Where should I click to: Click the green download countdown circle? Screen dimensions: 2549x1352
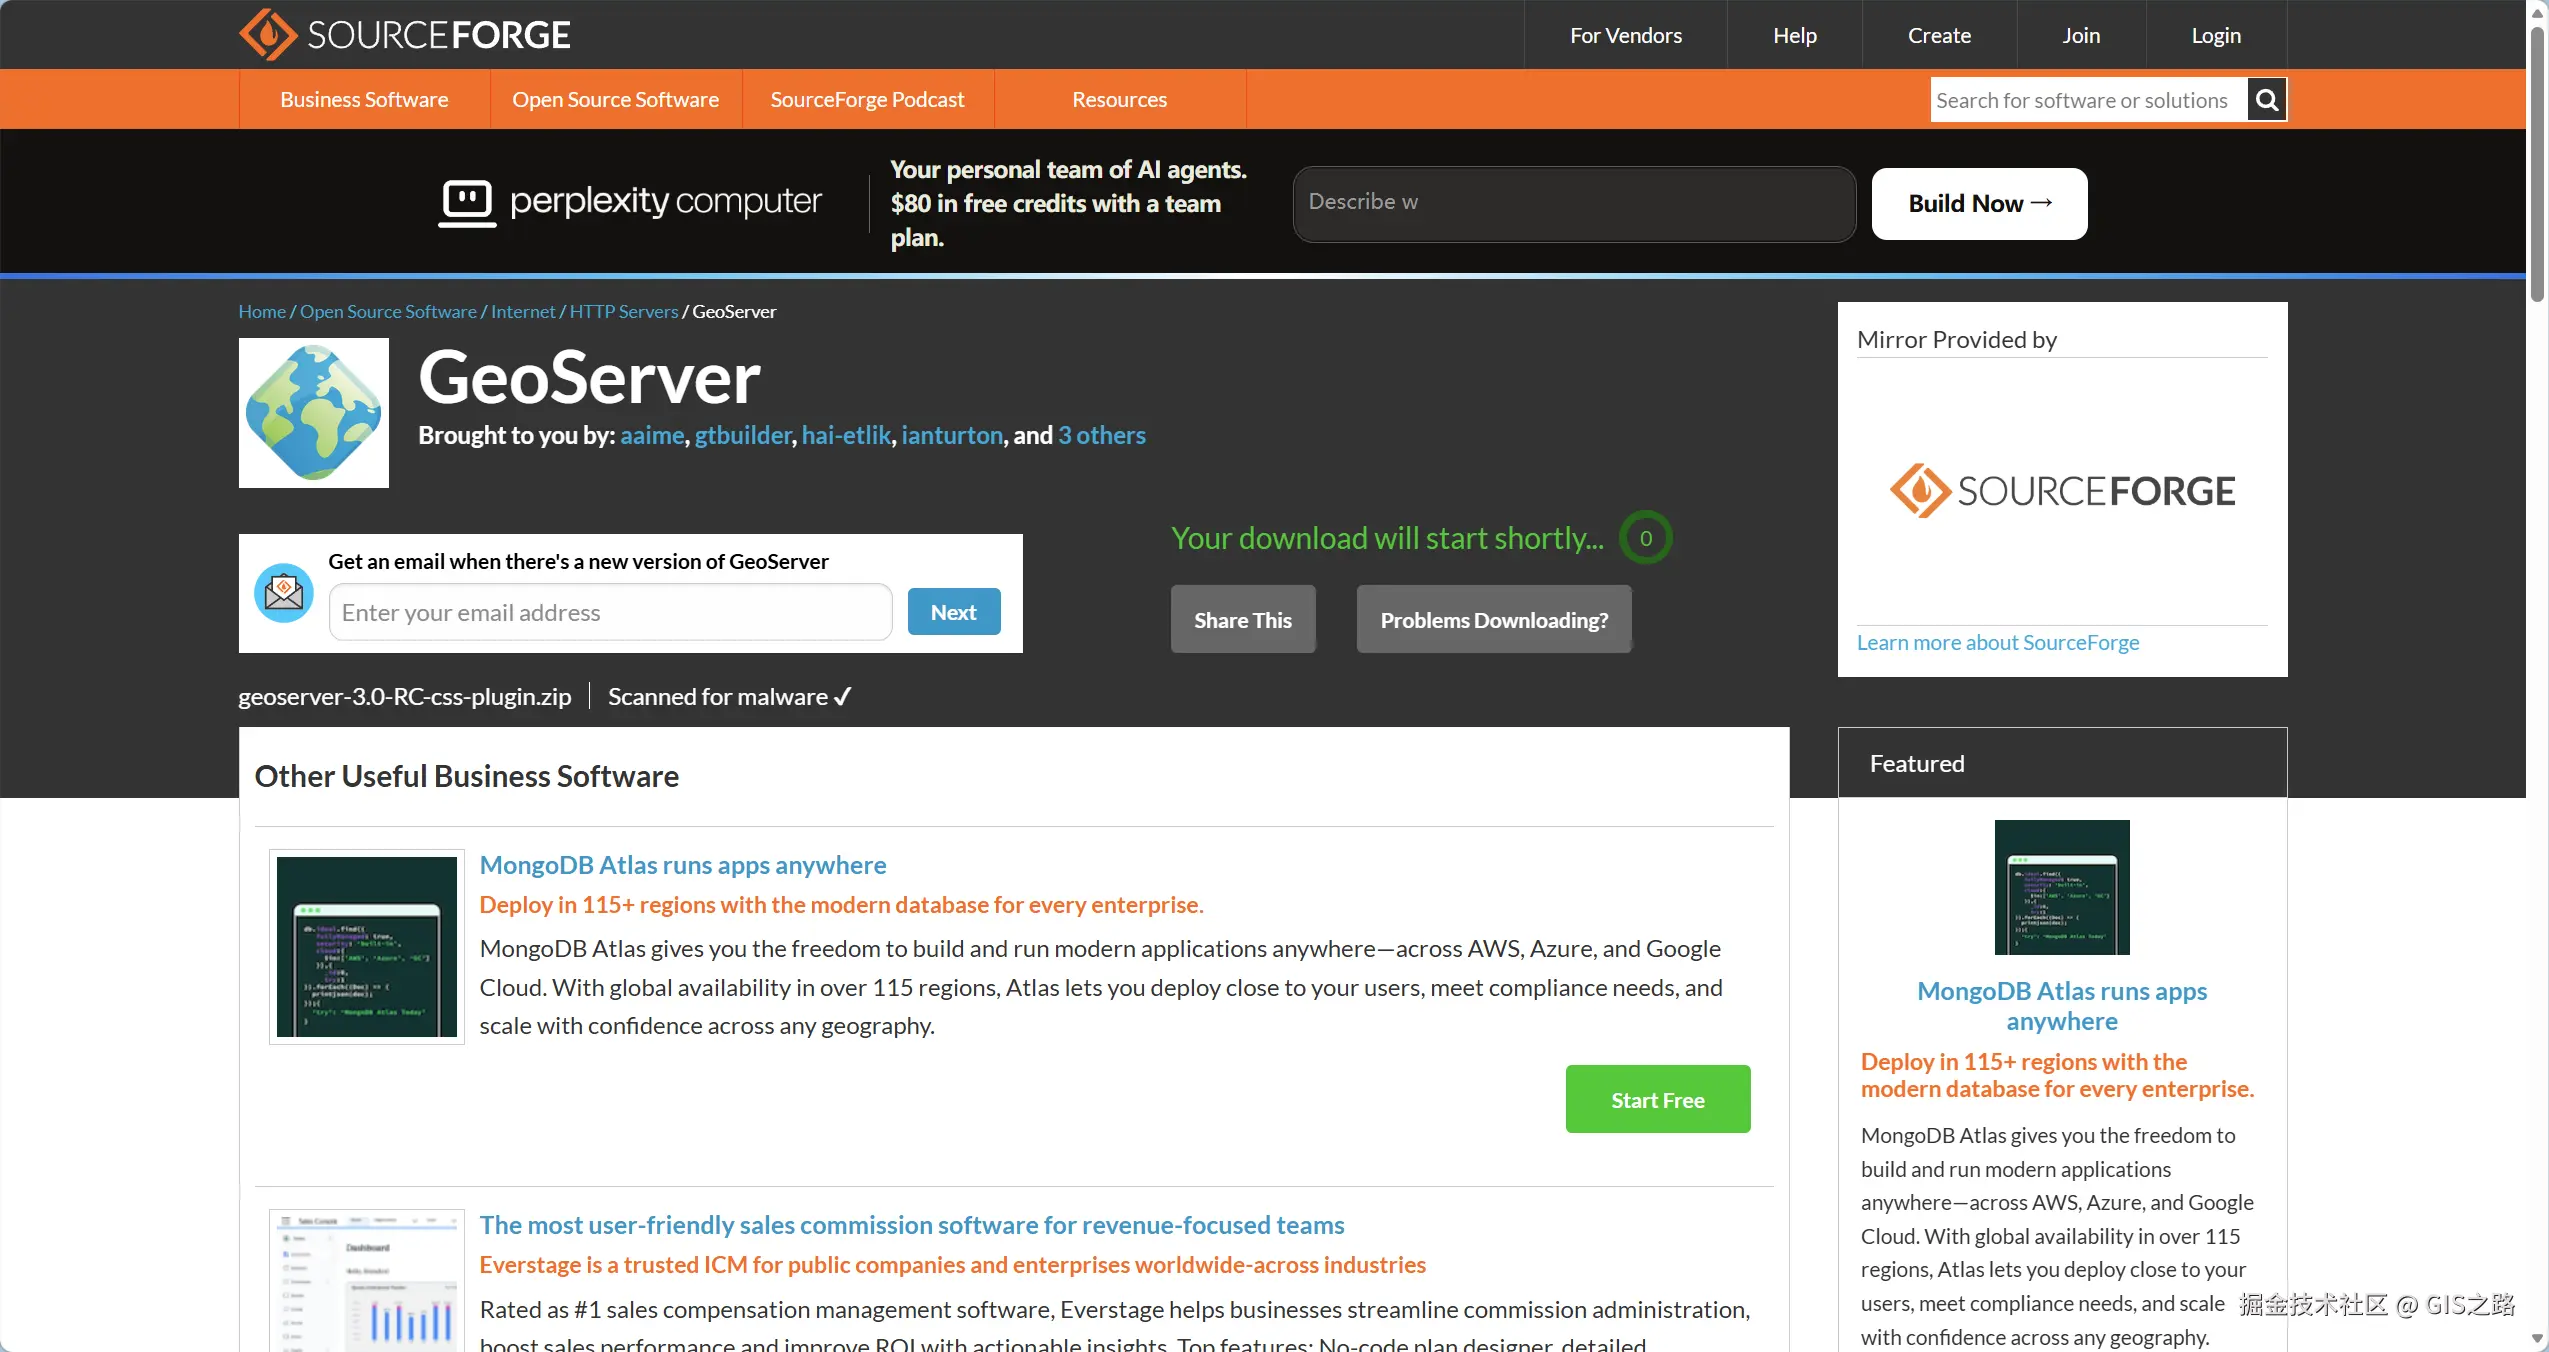(1645, 538)
